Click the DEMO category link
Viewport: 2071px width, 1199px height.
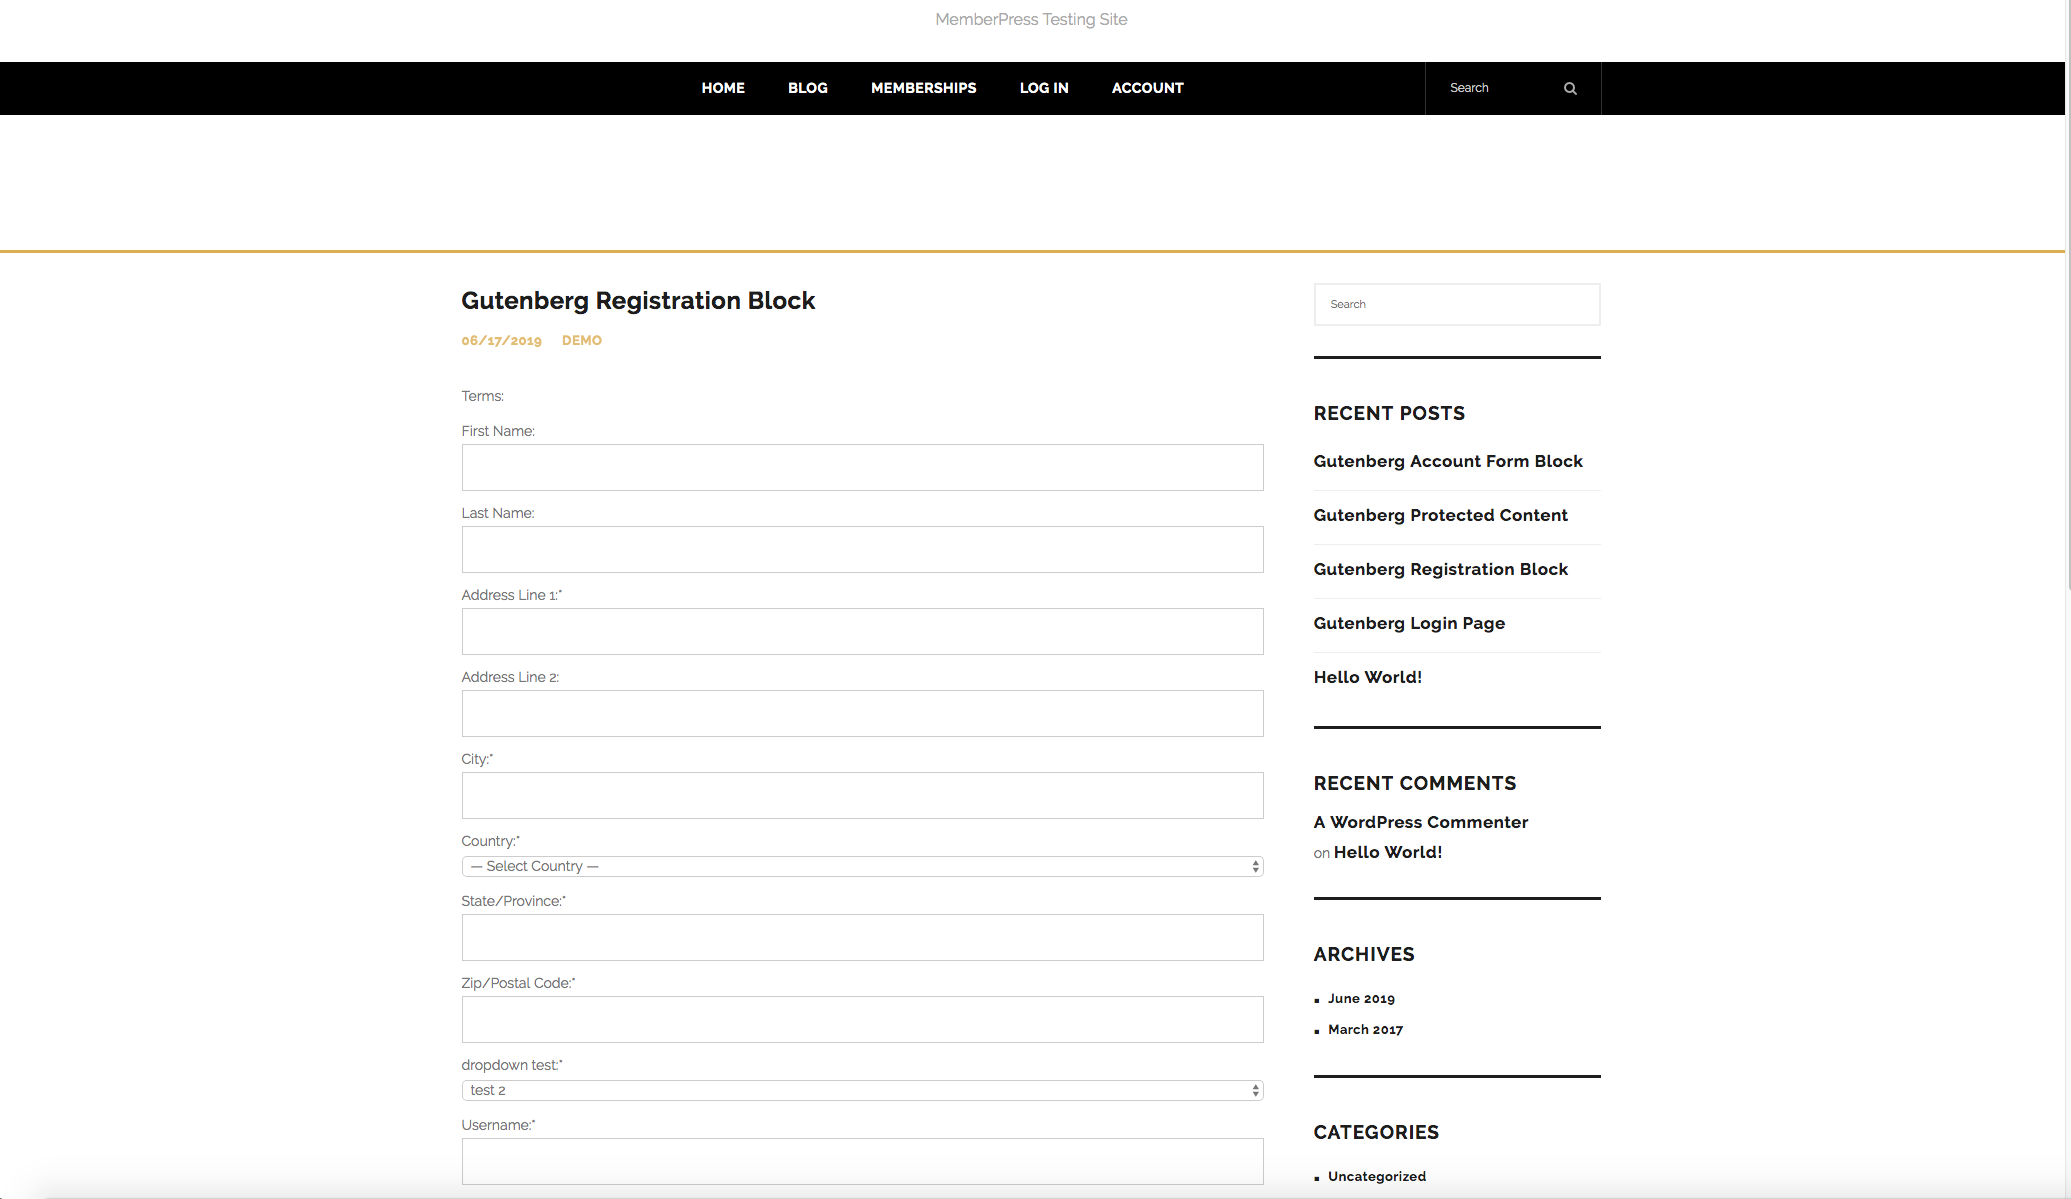581,340
